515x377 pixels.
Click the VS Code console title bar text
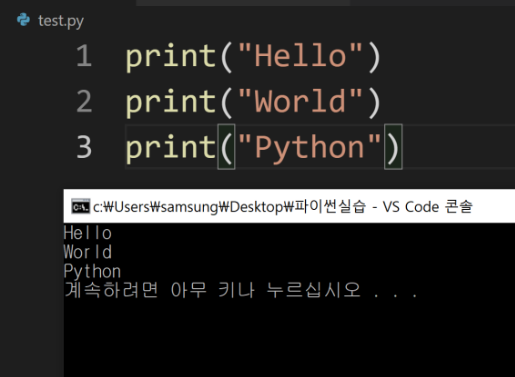pos(283,207)
